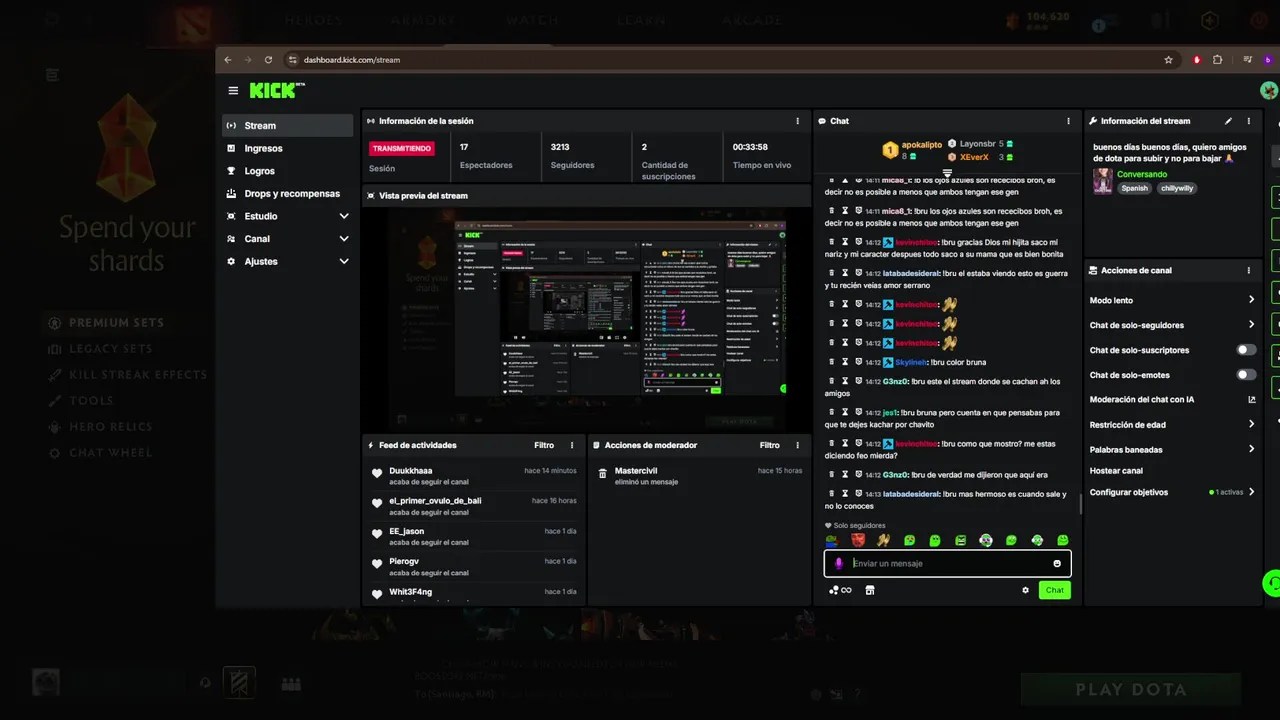This screenshot has width=1280, height=720.
Task: Open Acciones de canal three-dot menu
Action: click(x=1248, y=270)
